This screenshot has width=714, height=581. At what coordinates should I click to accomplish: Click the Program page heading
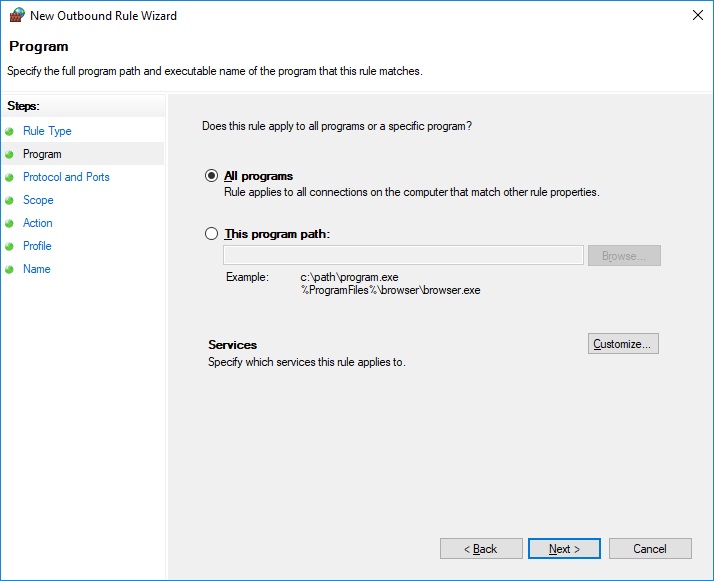(39, 46)
